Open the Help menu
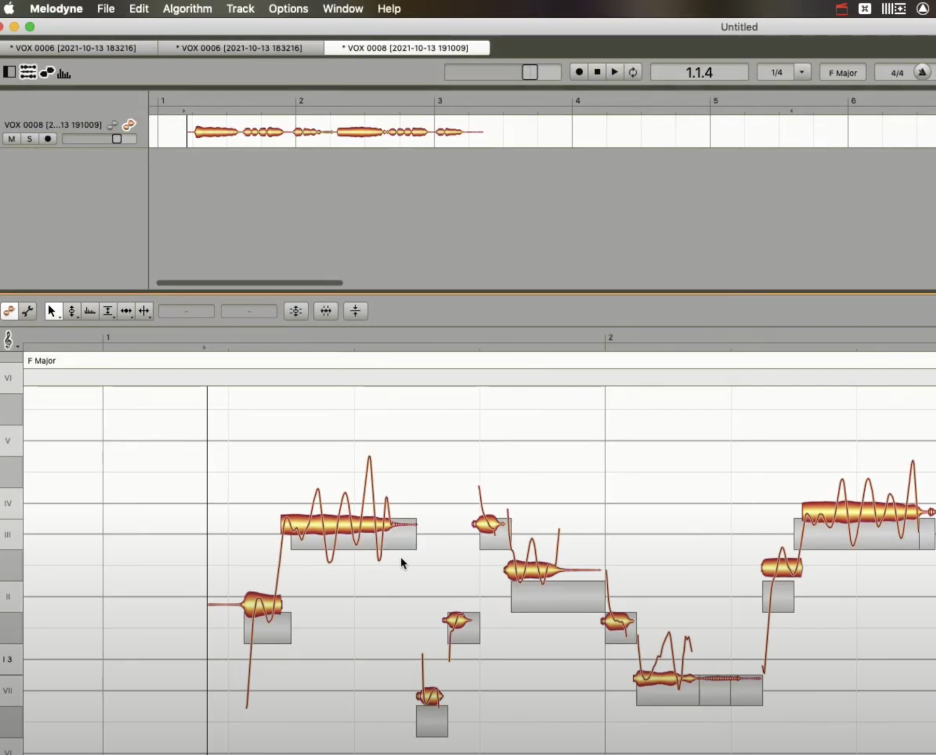Screen dimensions: 936x755 pyautogui.click(x=389, y=9)
